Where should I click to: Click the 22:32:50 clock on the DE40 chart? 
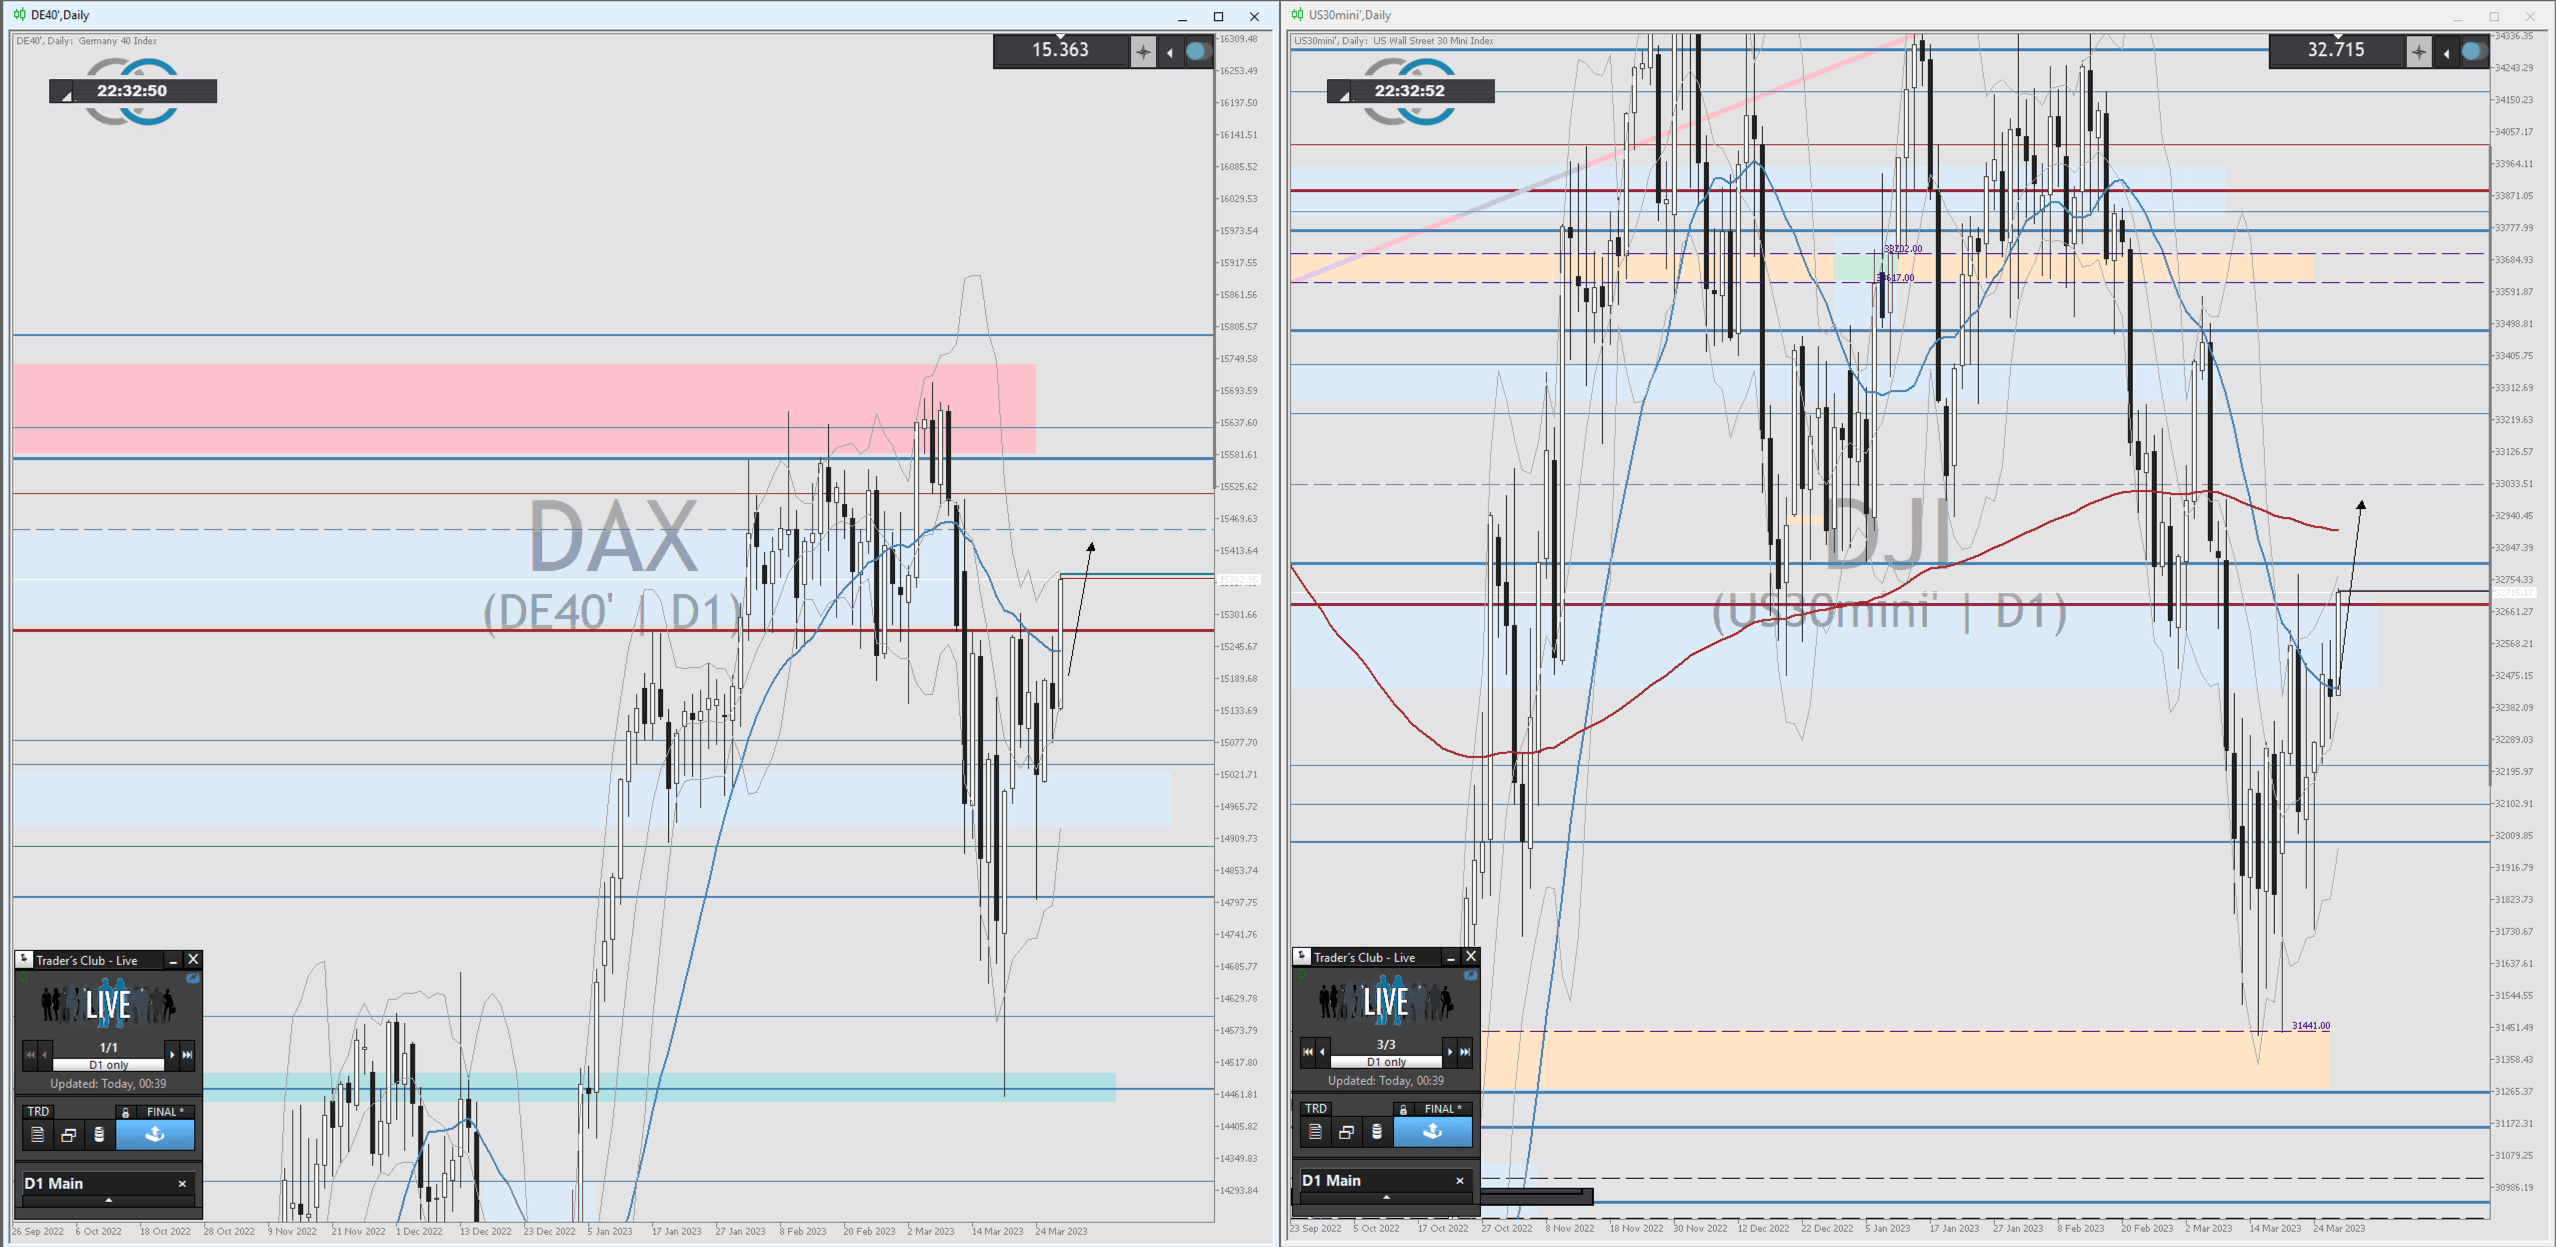click(132, 90)
